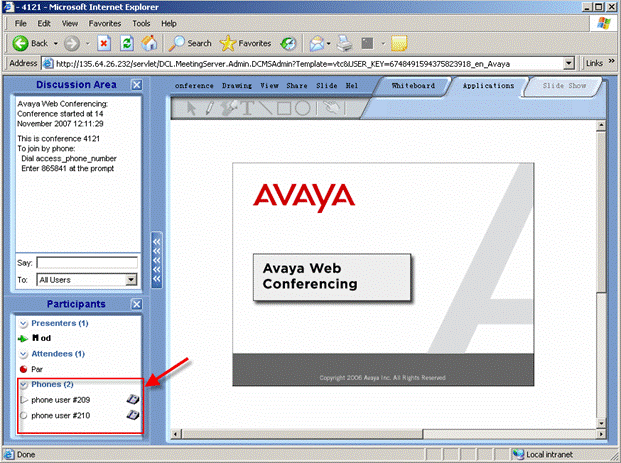Select the pointer arrow drawing tool
The image size is (621, 463).
click(x=191, y=108)
